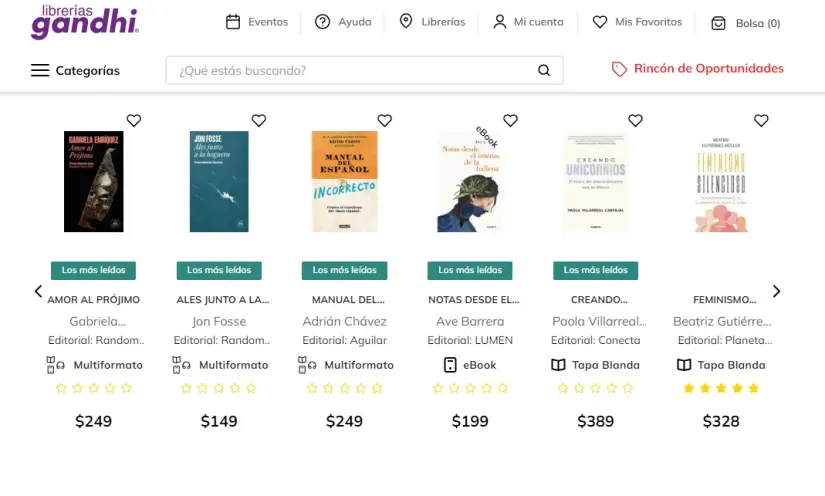The width and height of the screenshot is (825, 496).
Task: Click the Librerías Gandhi logo
Action: pyautogui.click(x=85, y=21)
